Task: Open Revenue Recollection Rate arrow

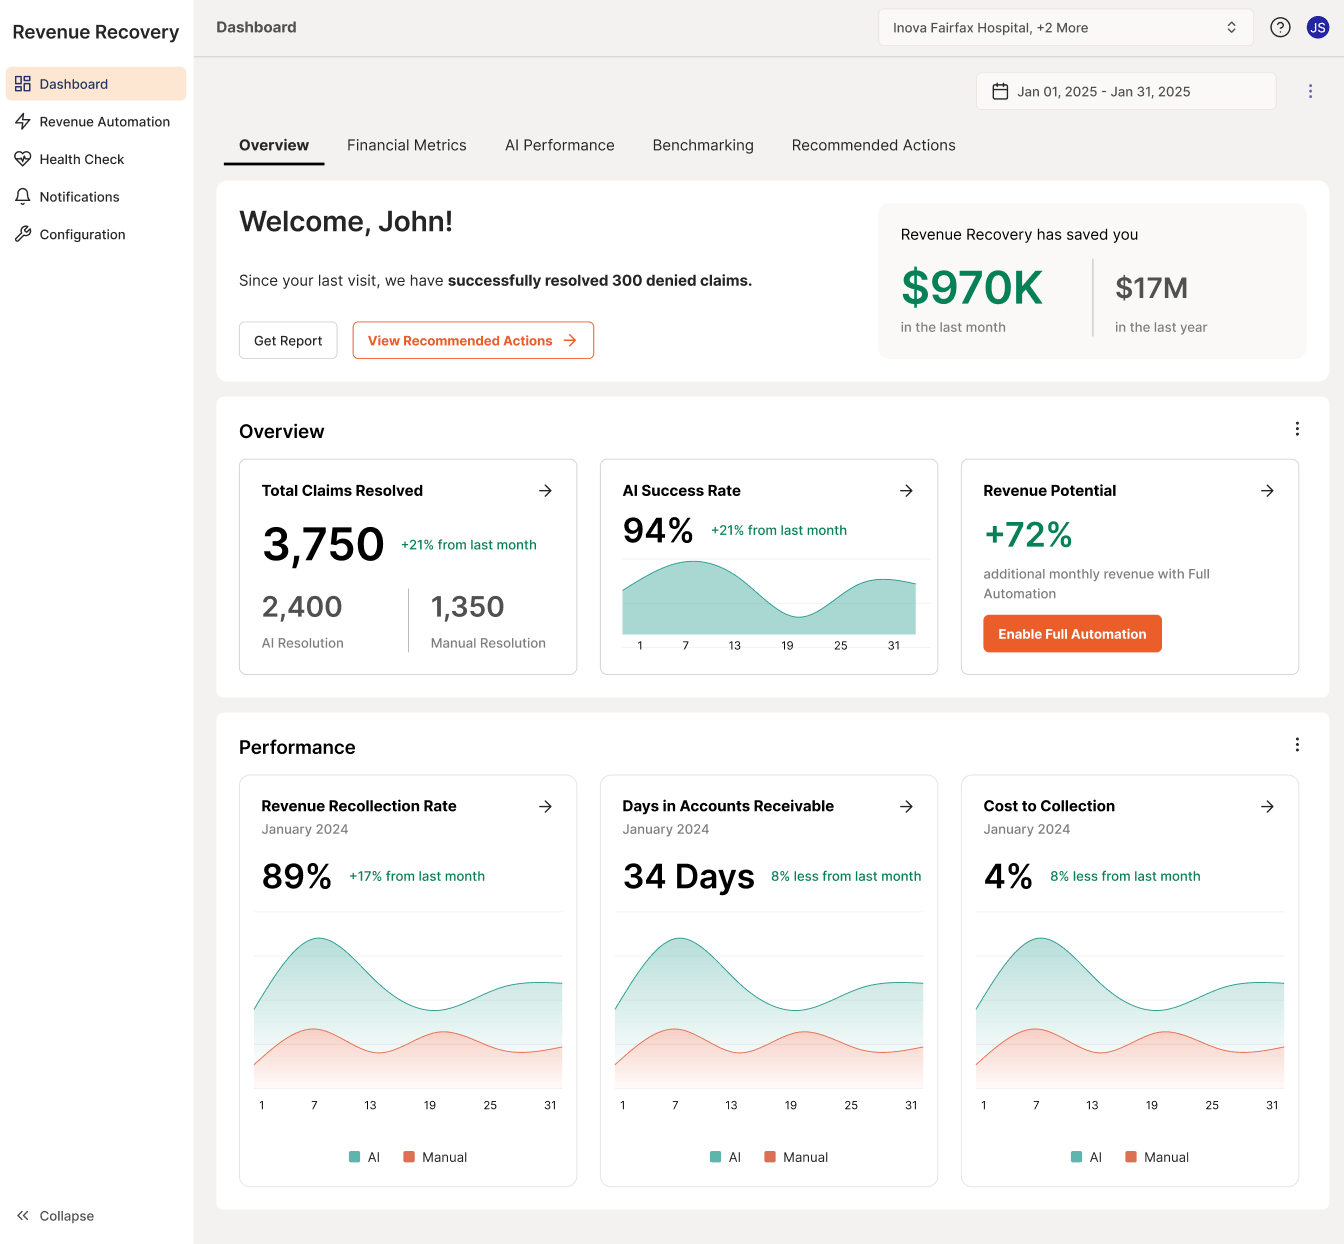Action: (546, 807)
